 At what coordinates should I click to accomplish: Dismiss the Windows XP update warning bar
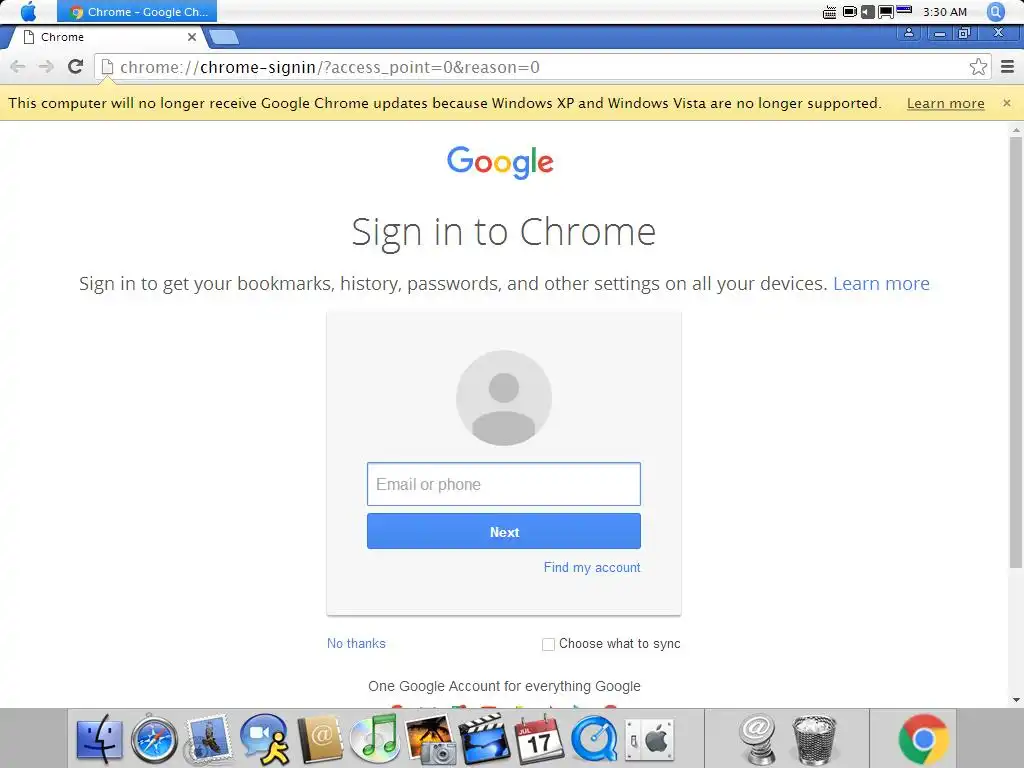coord(1006,103)
